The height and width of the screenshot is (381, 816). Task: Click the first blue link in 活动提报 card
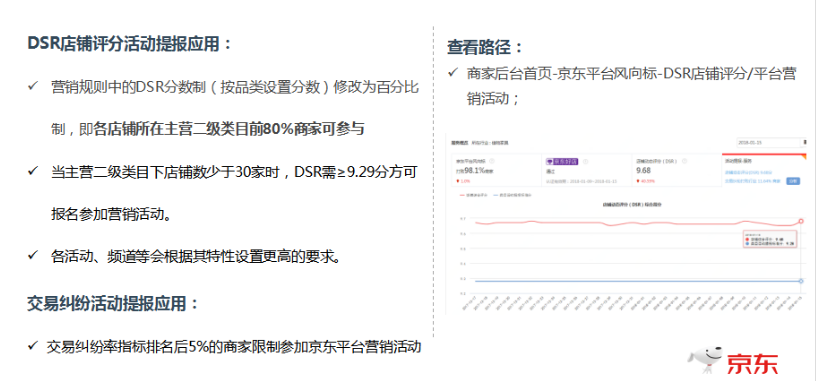(748, 172)
